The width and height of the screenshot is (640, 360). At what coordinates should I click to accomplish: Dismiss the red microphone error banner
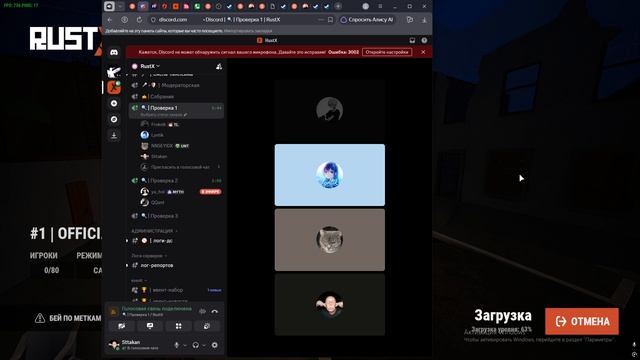click(423, 52)
